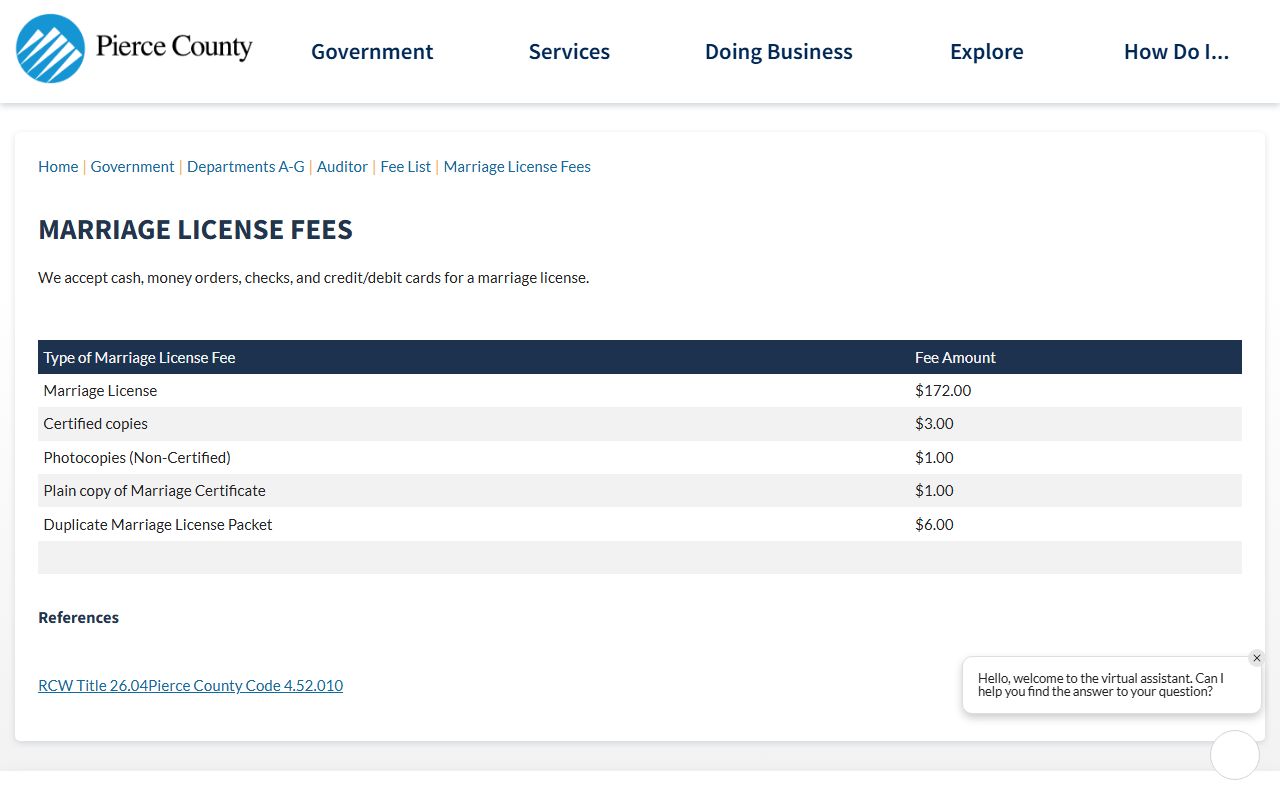Click the MARRIAGE LICENSE FEES heading
The height and width of the screenshot is (800, 1280).
[x=195, y=230]
